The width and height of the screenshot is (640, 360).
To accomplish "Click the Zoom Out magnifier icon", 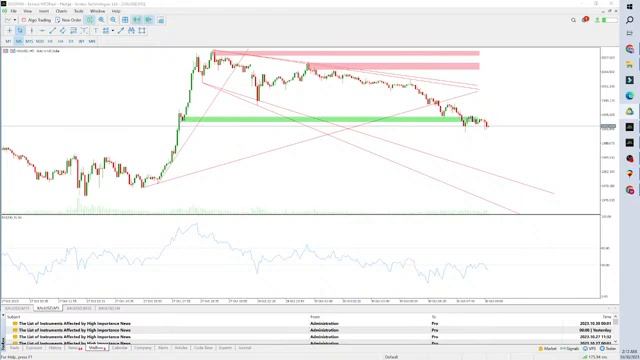I will tap(113, 20).
